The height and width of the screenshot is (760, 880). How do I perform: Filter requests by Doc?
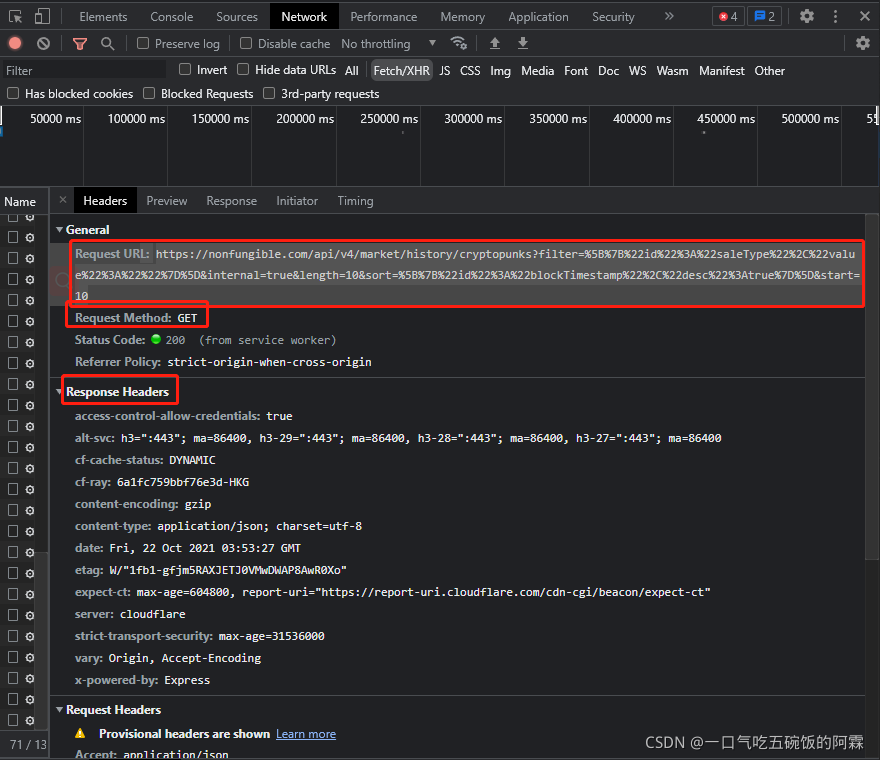pos(608,71)
